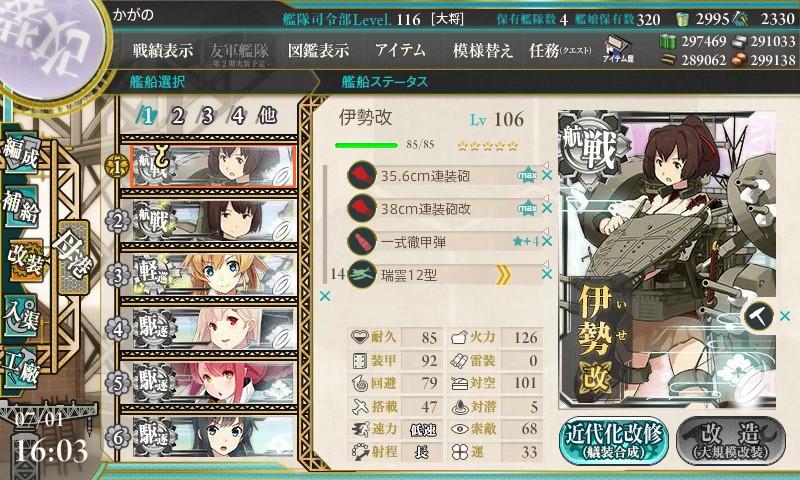Open the アイテム屋 item shop icon
This screenshot has height=480, width=800.
(618, 49)
